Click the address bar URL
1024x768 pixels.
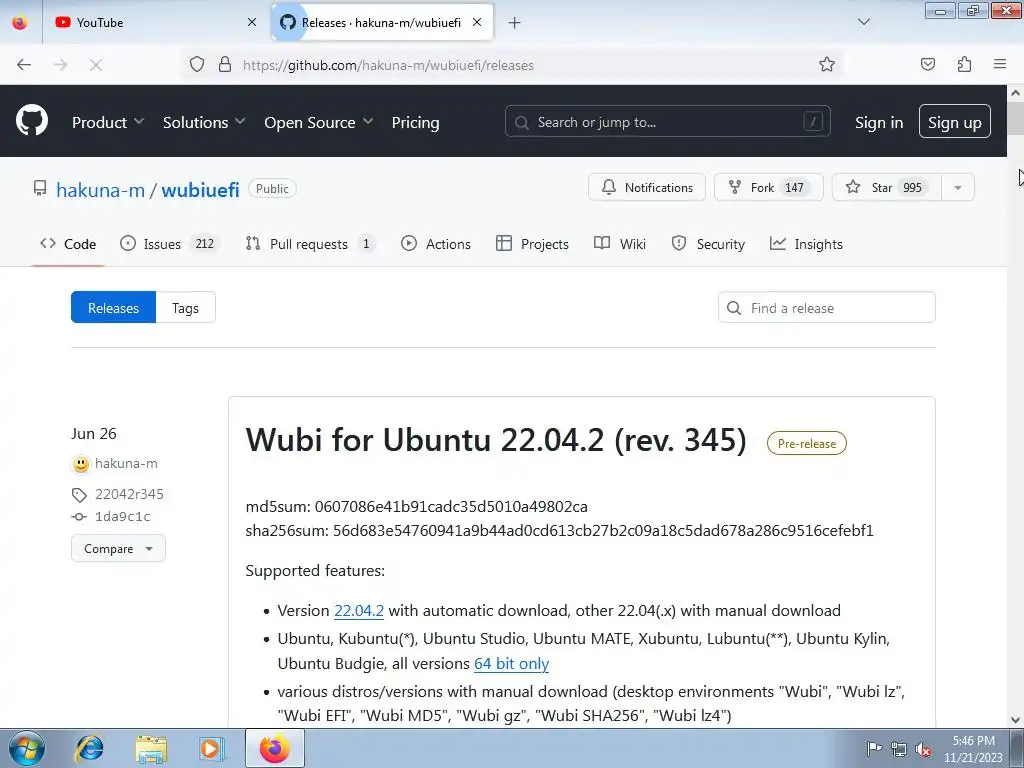tap(388, 65)
